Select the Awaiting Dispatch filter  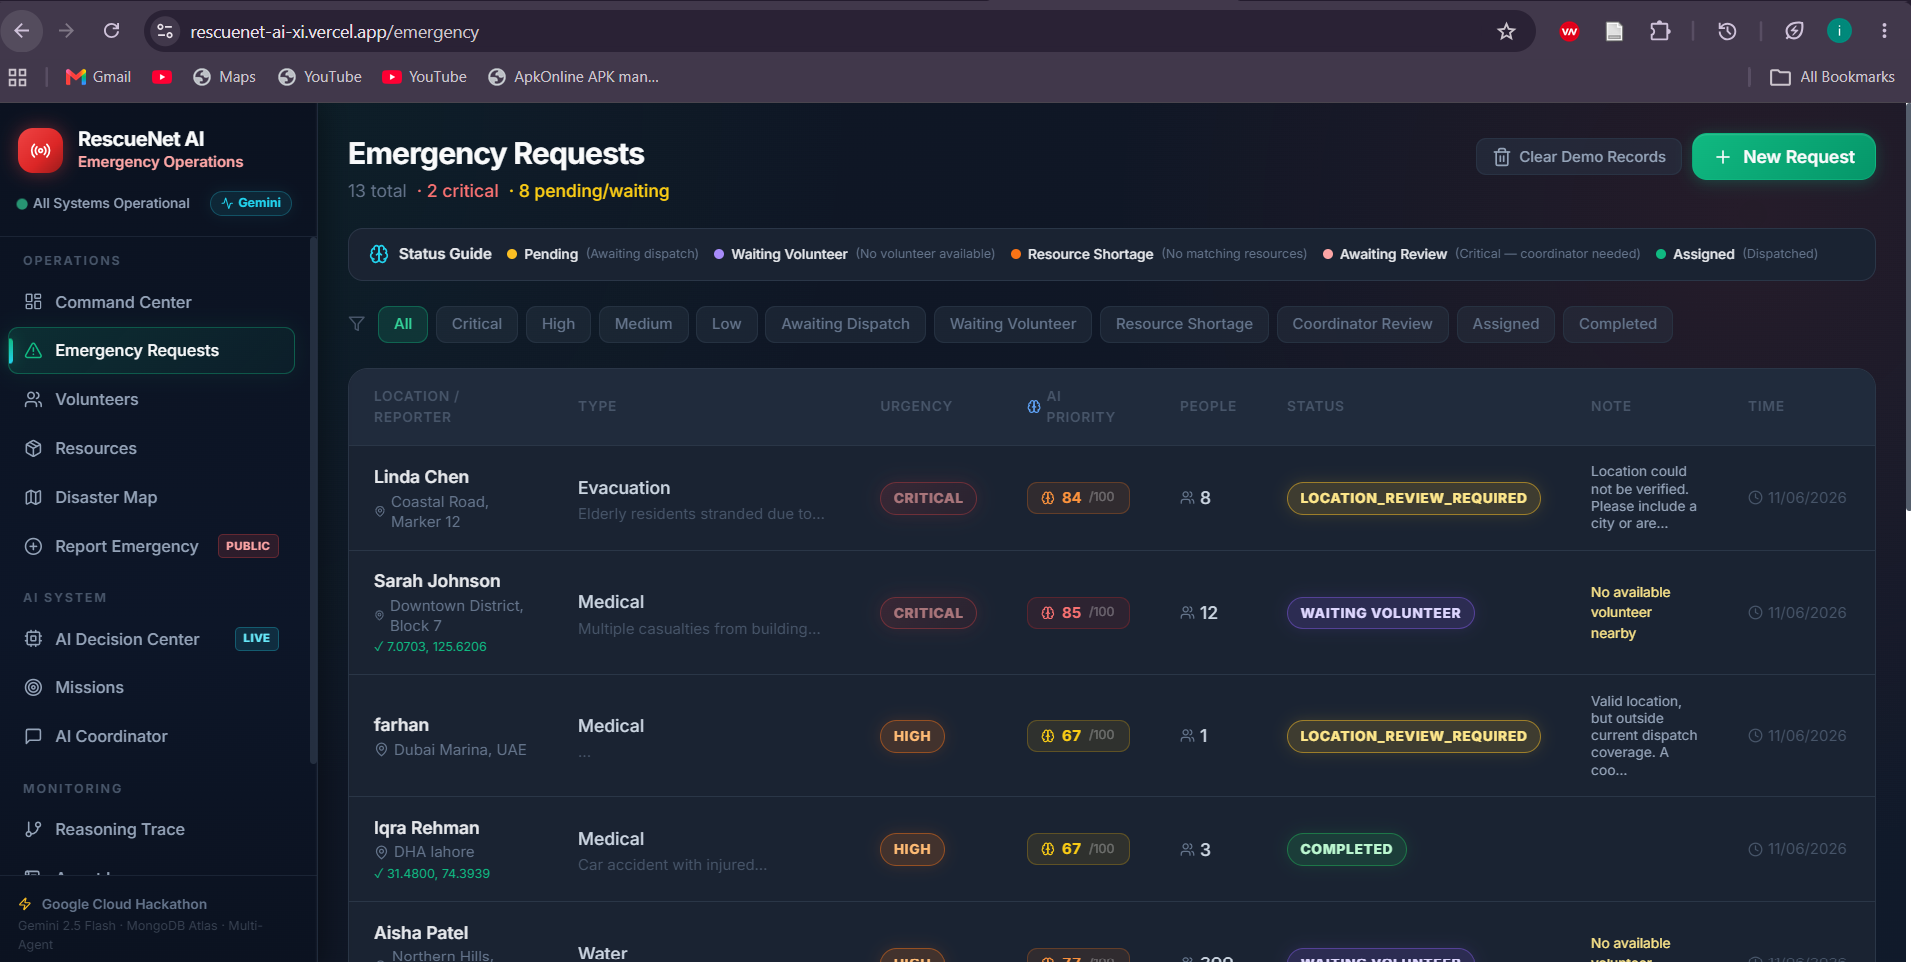(x=845, y=324)
